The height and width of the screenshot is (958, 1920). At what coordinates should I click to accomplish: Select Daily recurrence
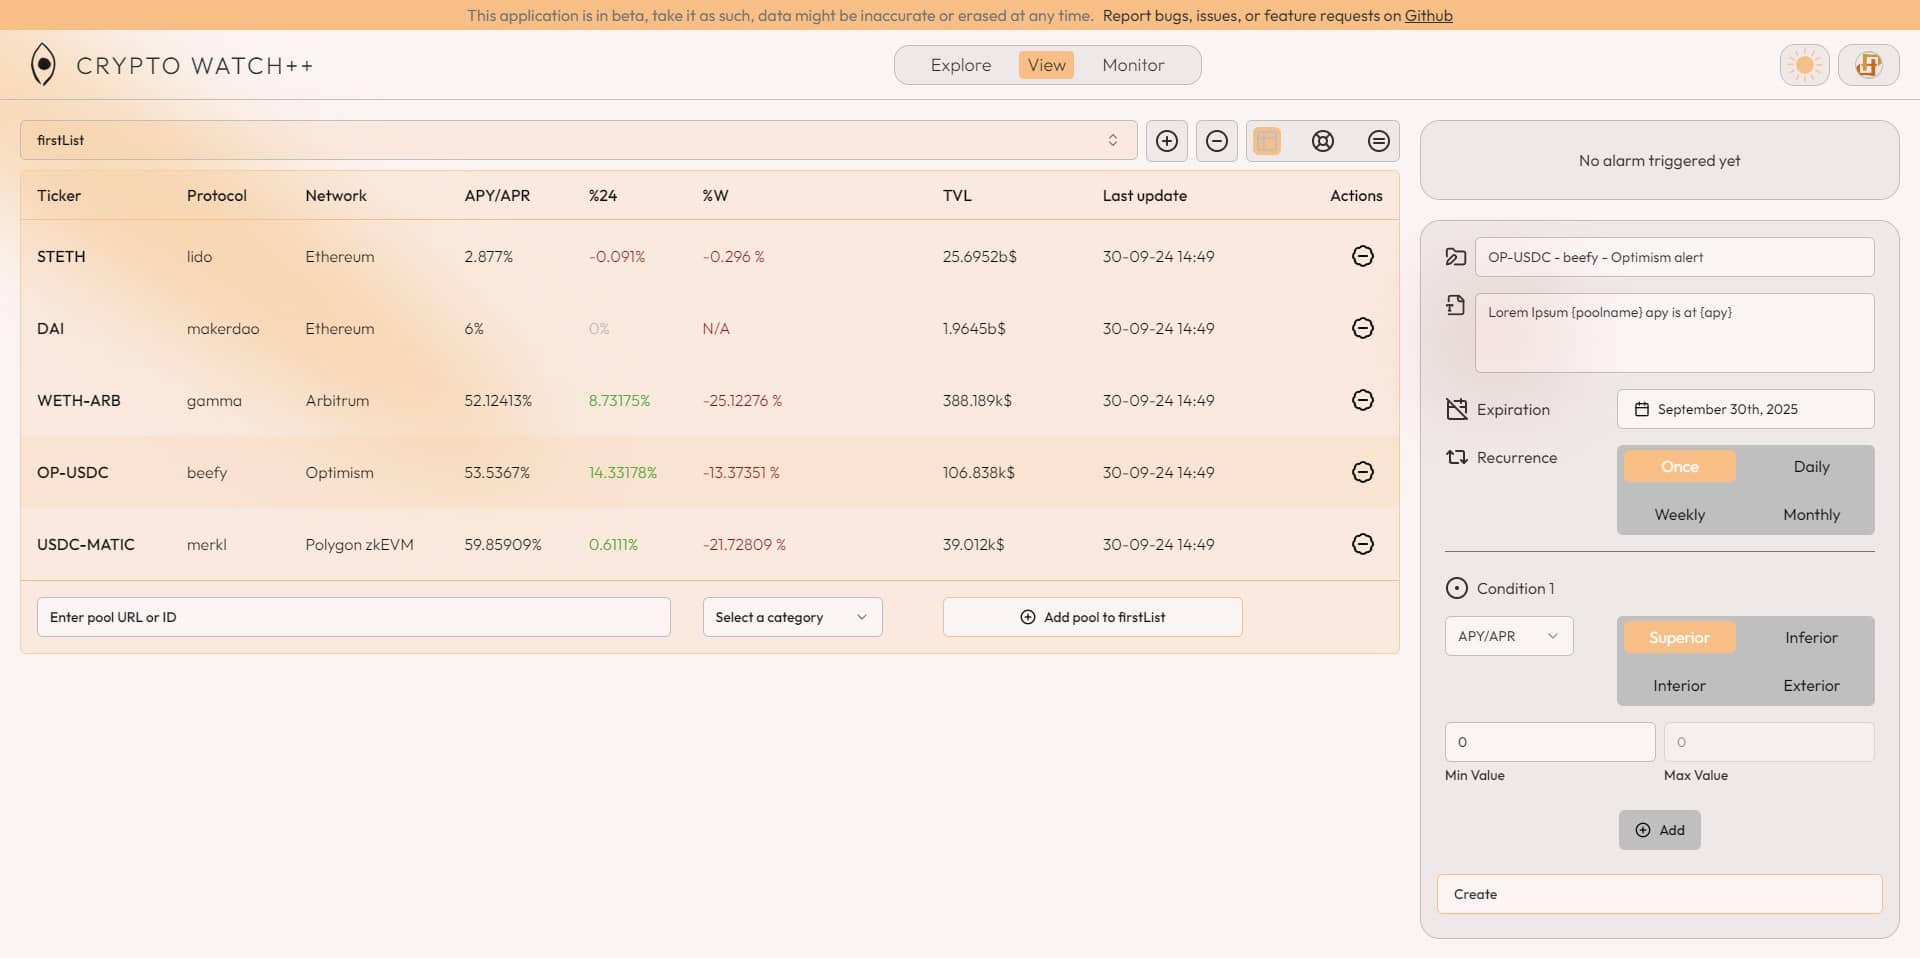pos(1811,467)
